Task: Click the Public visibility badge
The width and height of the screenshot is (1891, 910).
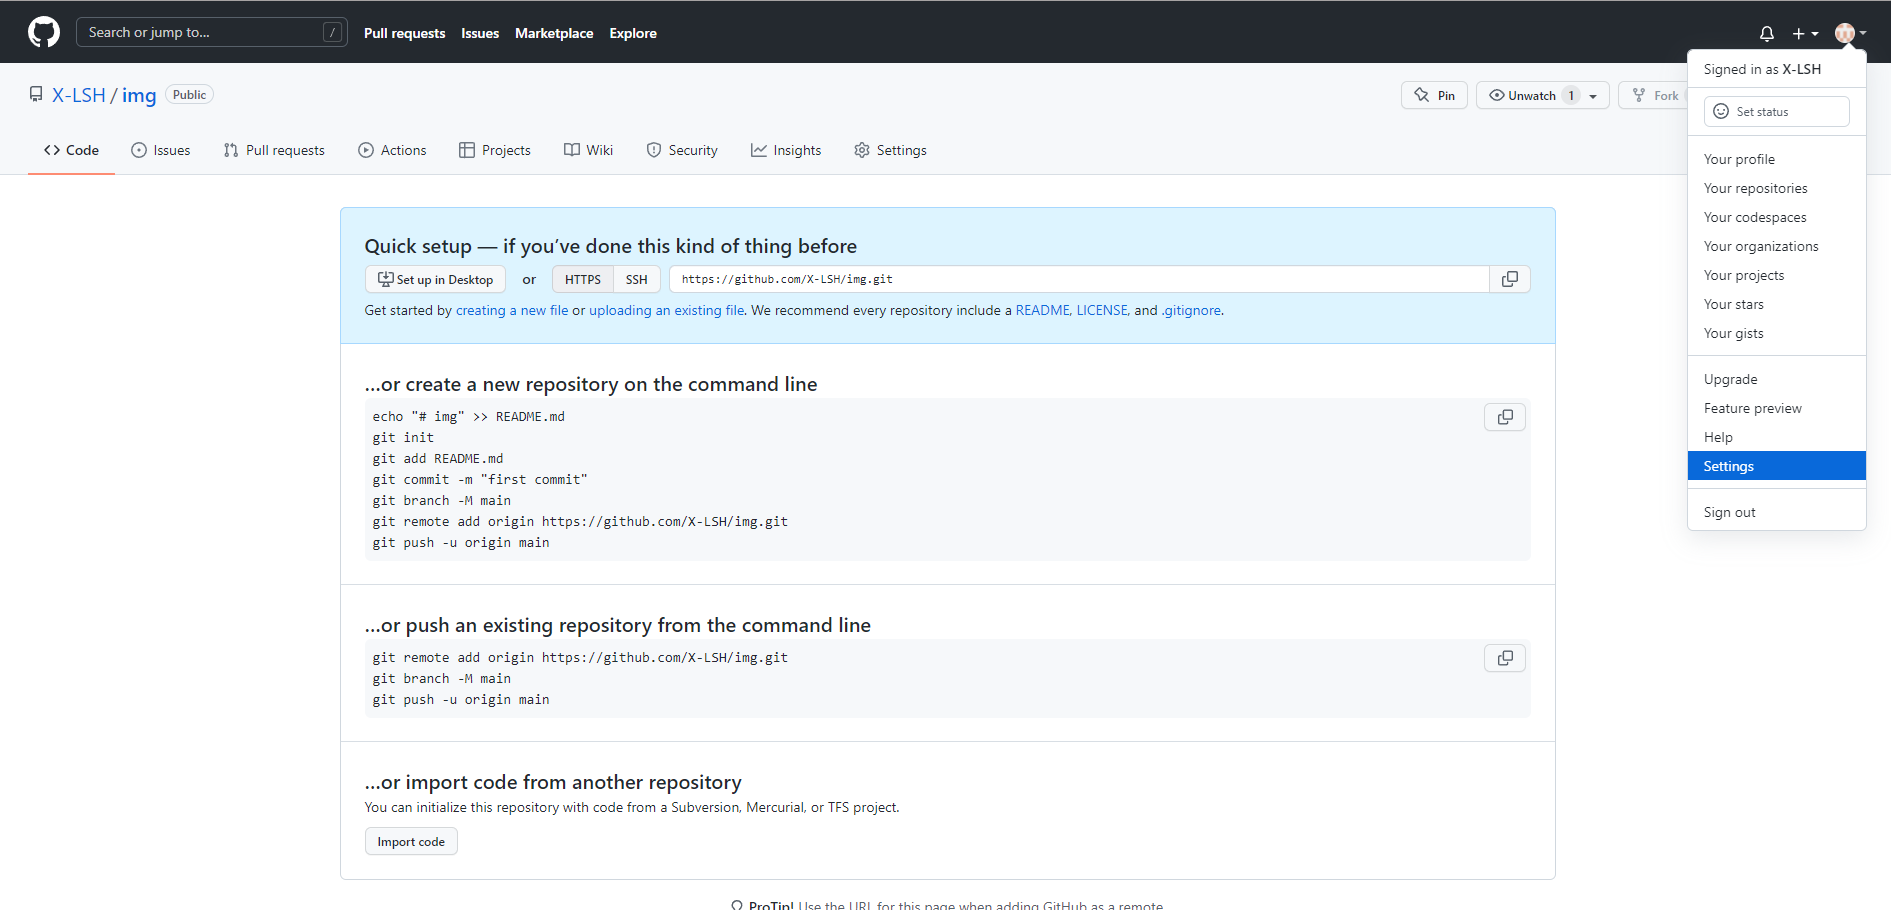Action: pyautogui.click(x=189, y=95)
